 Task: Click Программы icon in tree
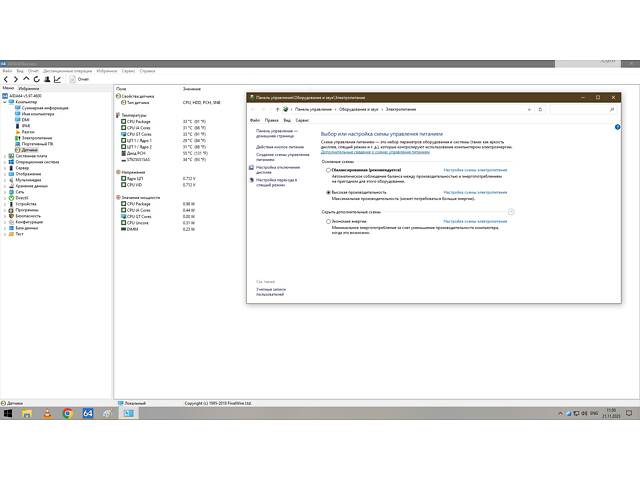[11, 210]
